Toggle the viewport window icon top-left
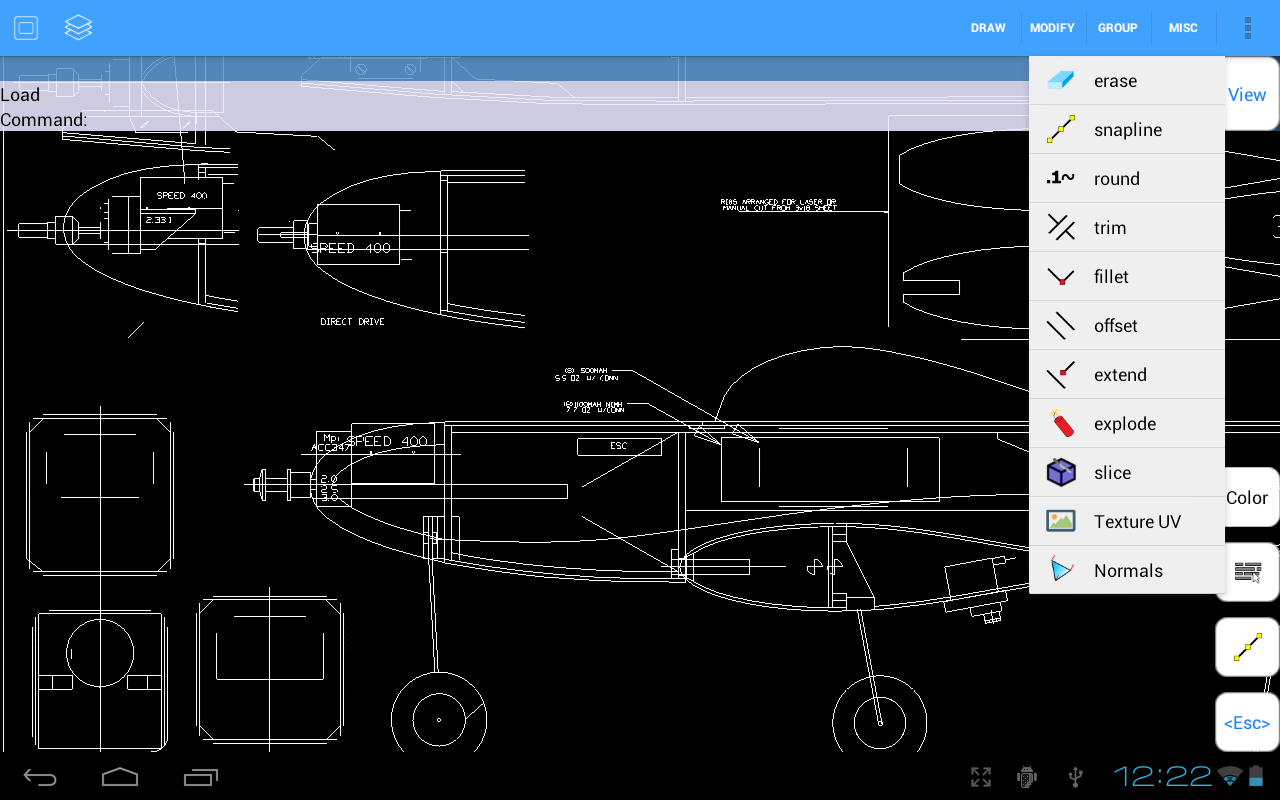This screenshot has height=800, width=1280. 26,28
